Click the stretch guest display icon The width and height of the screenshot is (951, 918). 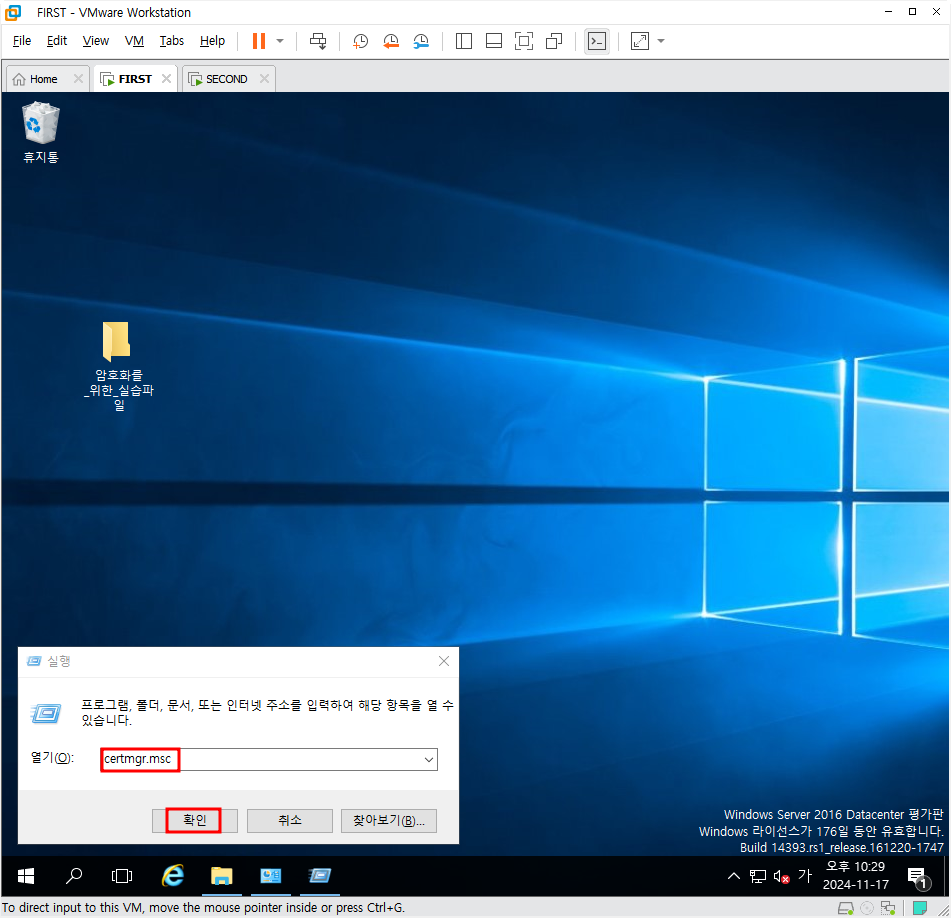[x=639, y=41]
